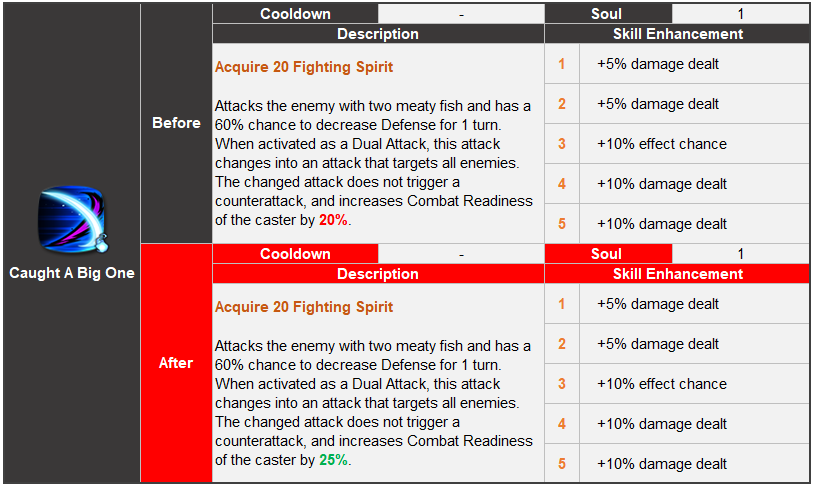Image resolution: width=813 pixels, height=484 pixels.
Task: Click the dark Description header in the Before section
Action: (x=378, y=34)
